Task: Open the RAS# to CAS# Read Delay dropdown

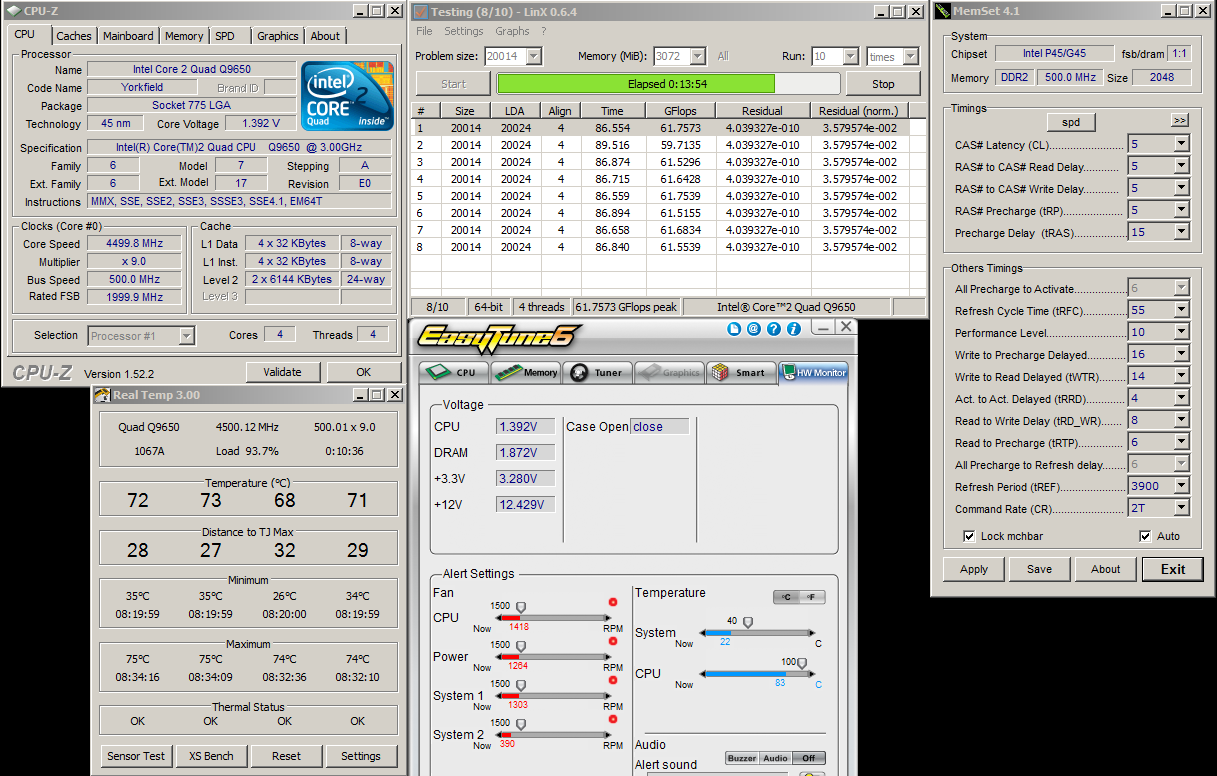Action: [1181, 166]
